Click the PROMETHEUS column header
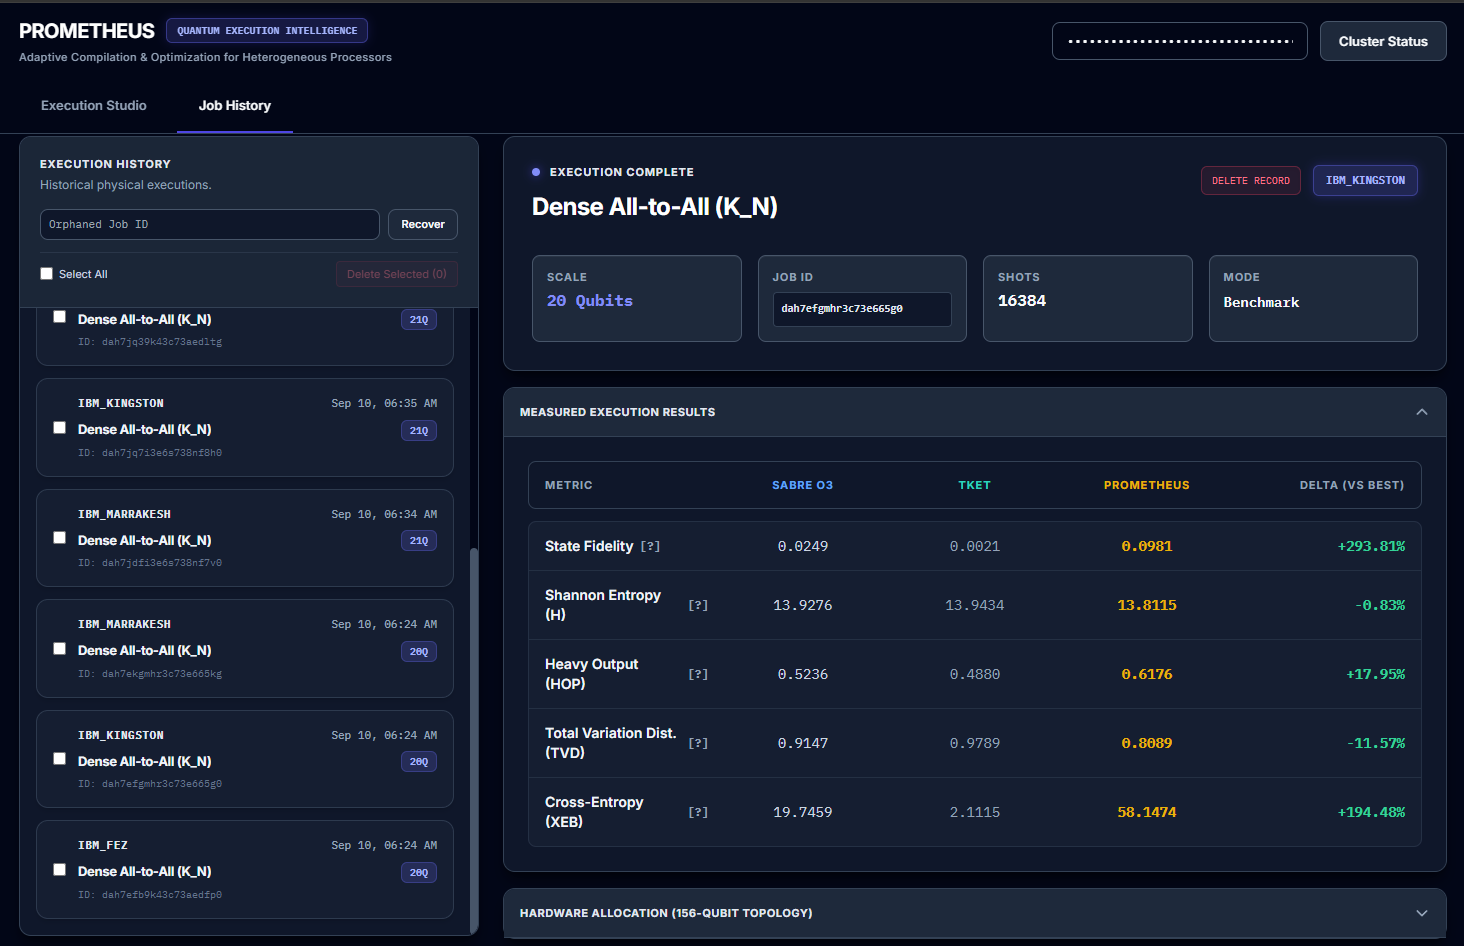Image resolution: width=1464 pixels, height=946 pixels. [1147, 485]
